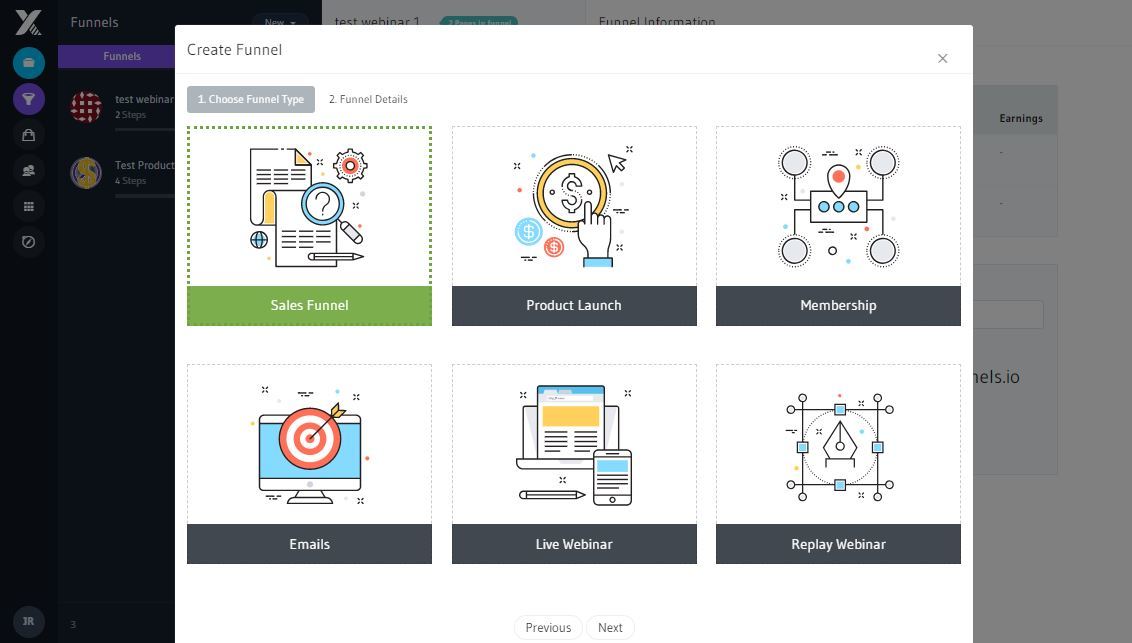The image size is (1132, 643).
Task: Select Test Product funnel avatar
Action: (86, 173)
